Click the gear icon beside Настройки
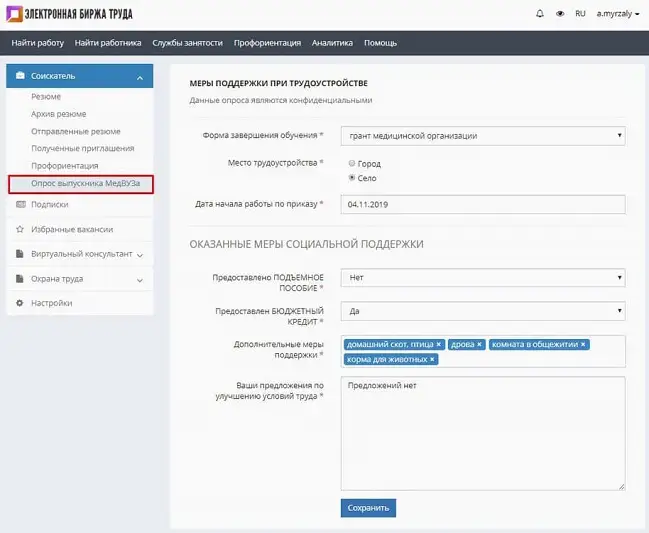This screenshot has height=533, width=649. click(x=20, y=303)
